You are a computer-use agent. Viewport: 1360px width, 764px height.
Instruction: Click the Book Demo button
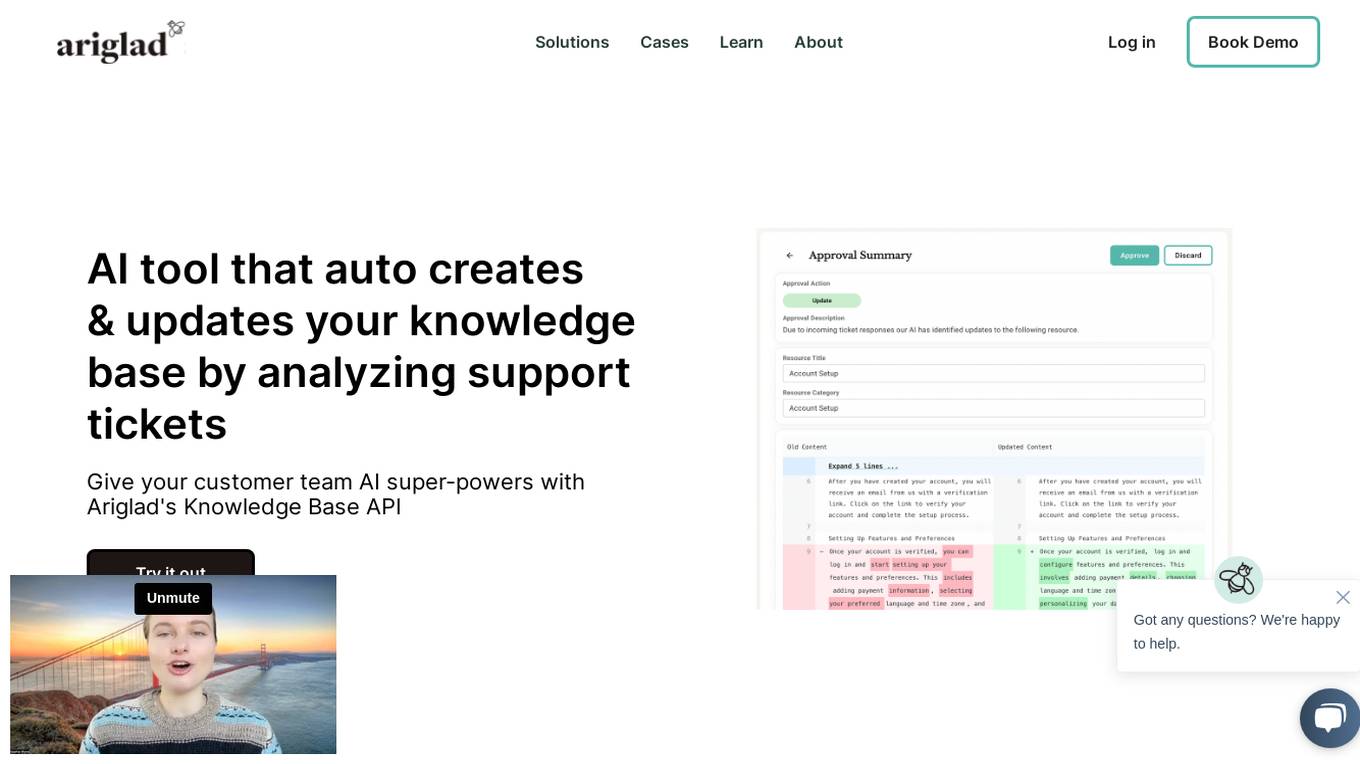(x=1253, y=42)
